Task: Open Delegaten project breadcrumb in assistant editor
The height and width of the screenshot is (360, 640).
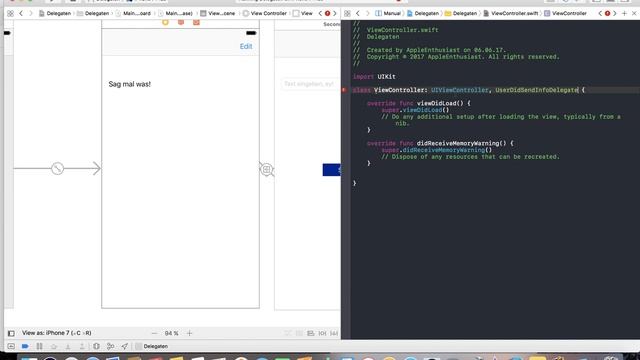Action: (422, 13)
